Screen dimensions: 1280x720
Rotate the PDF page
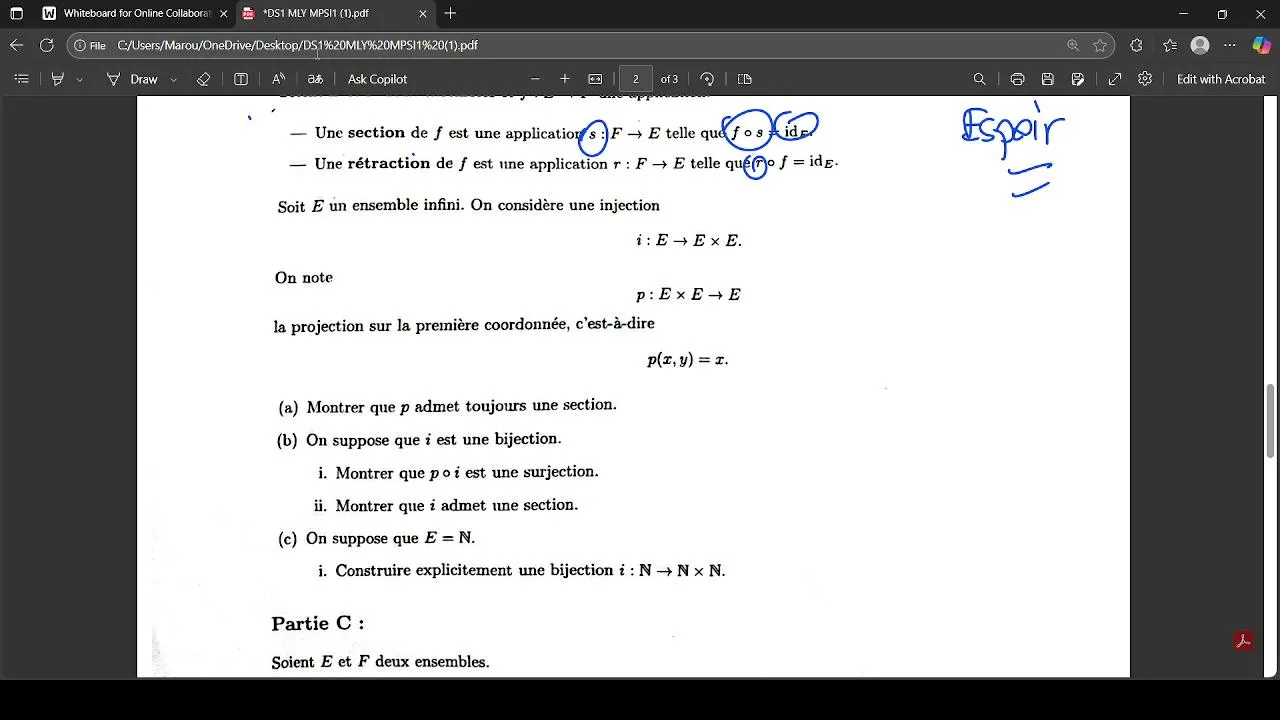(707, 79)
